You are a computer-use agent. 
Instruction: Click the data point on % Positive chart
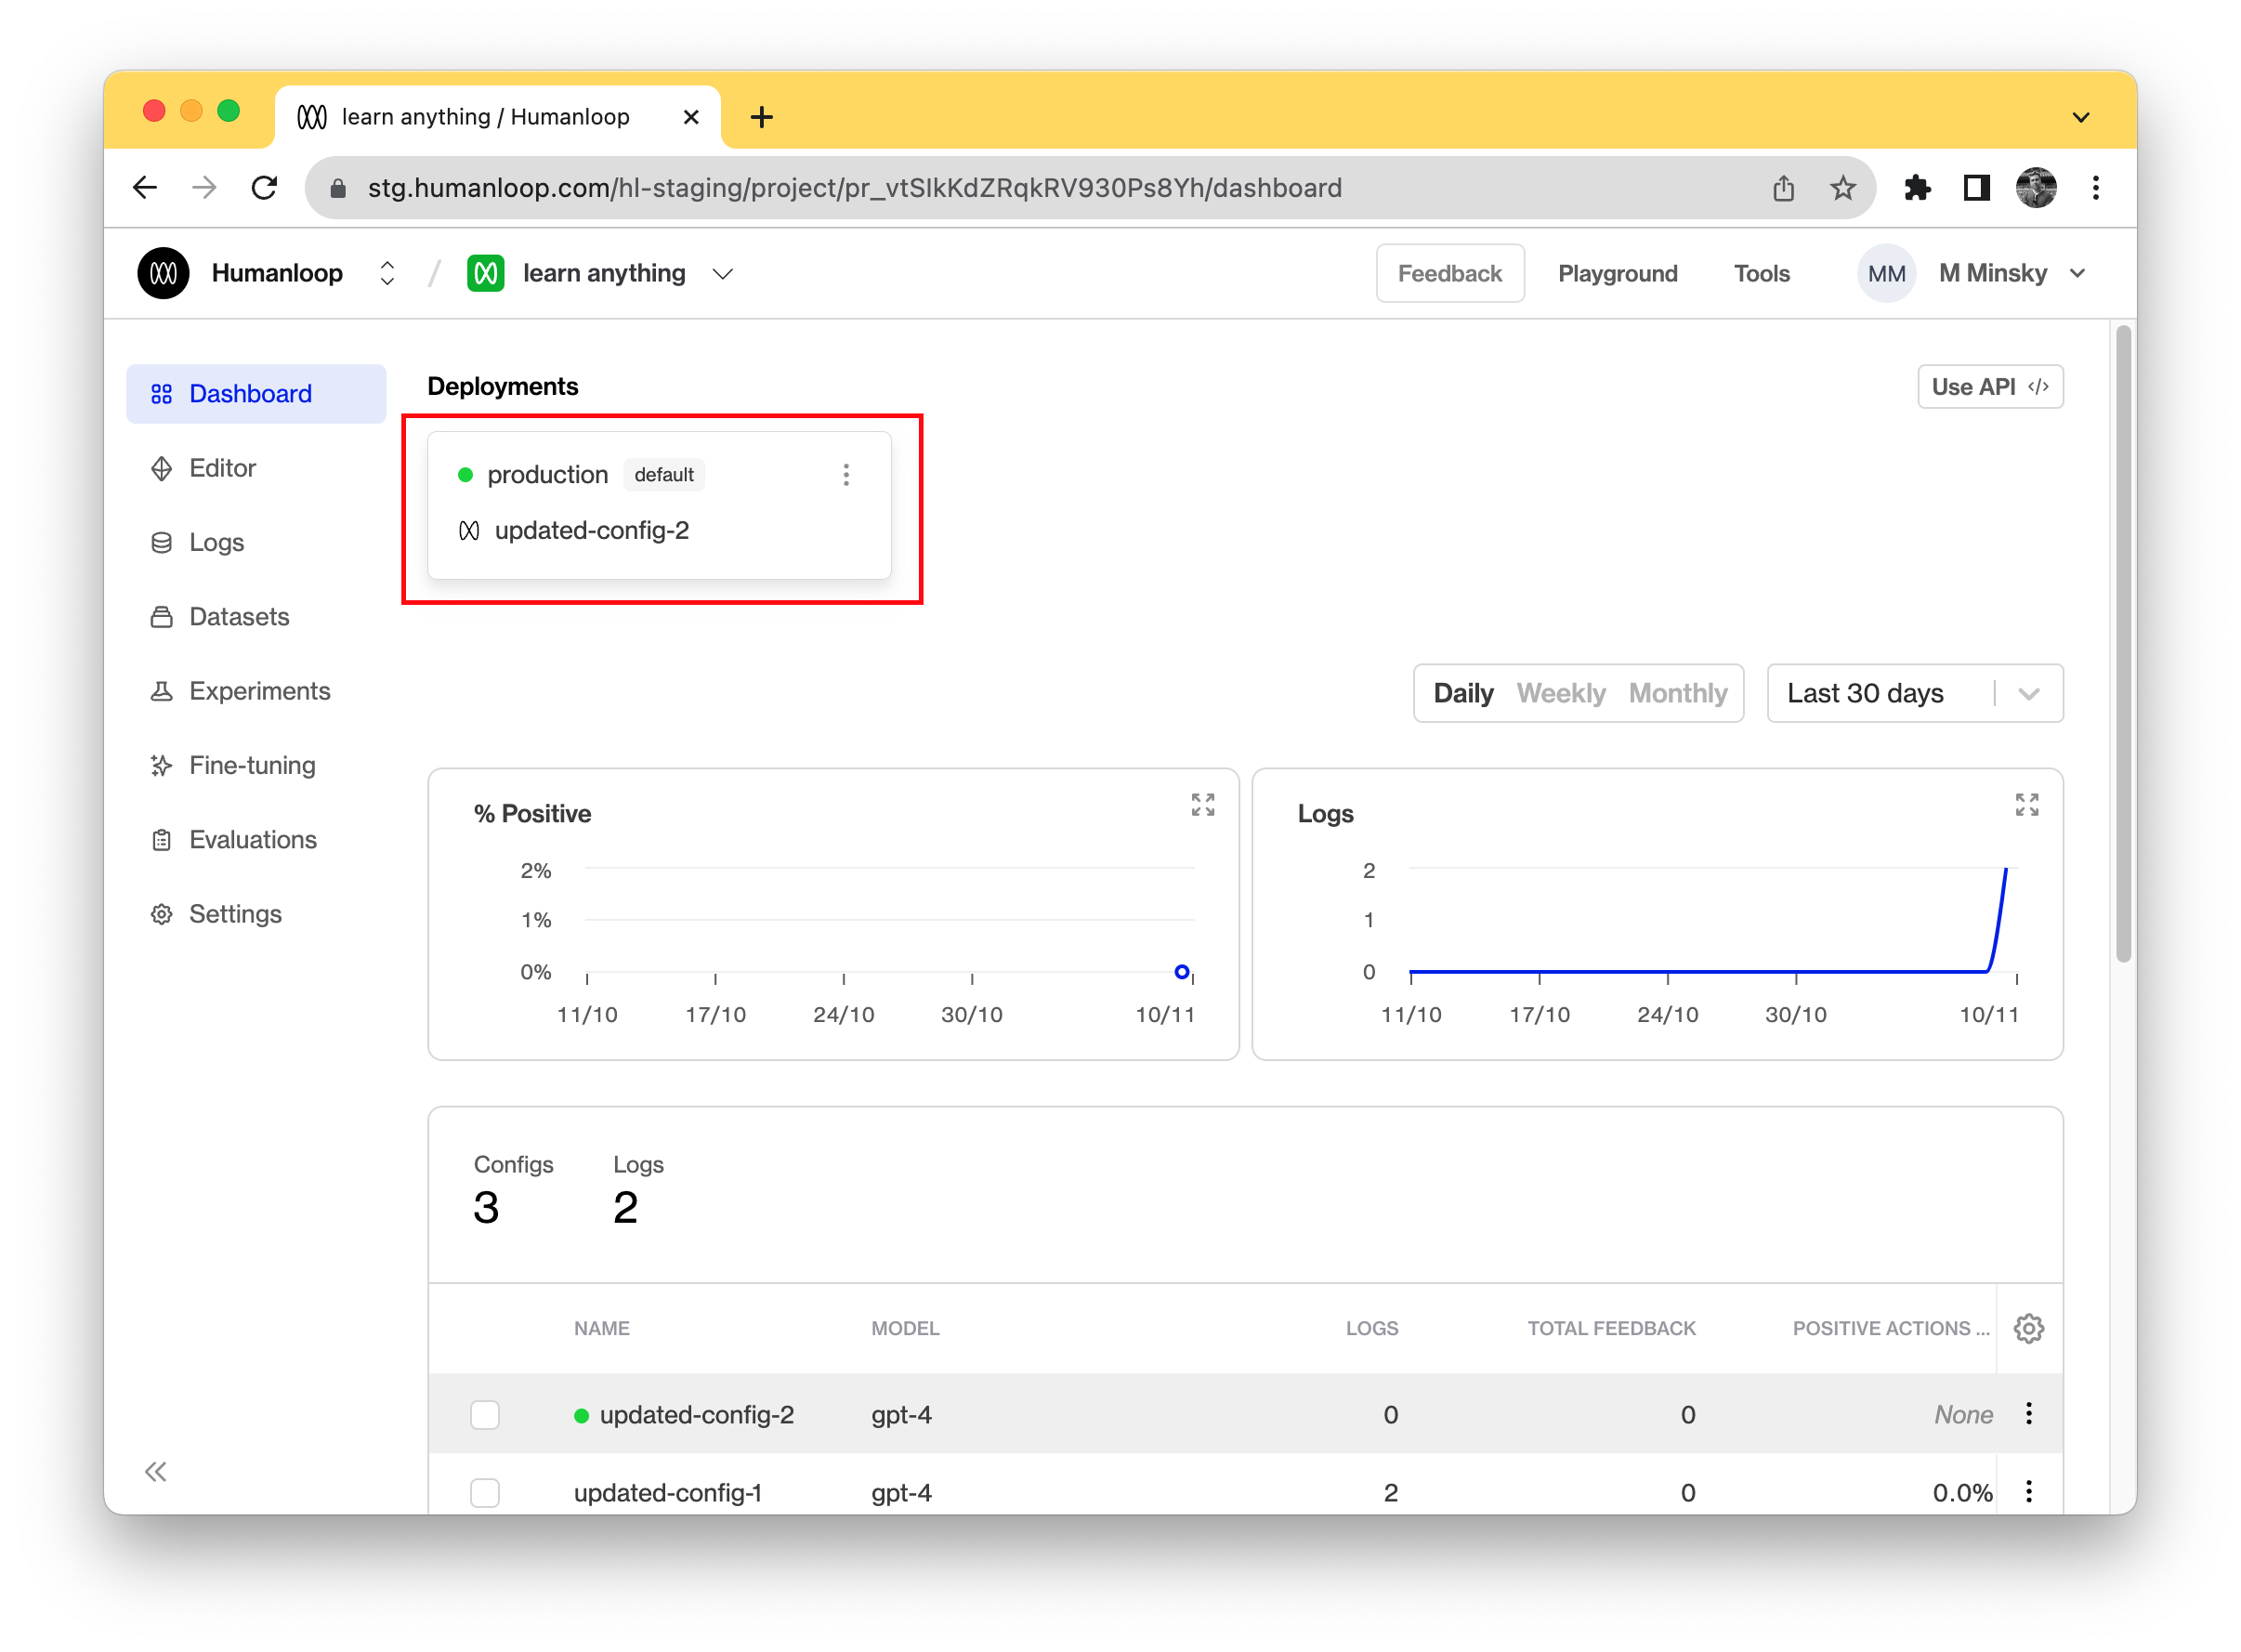1181,971
